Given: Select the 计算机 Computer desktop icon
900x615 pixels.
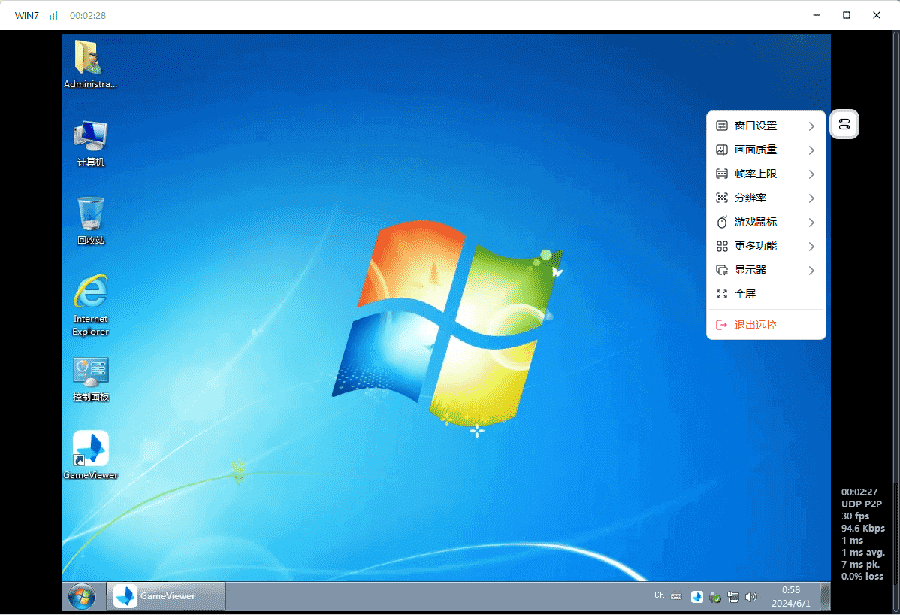Looking at the screenshot, I should point(91,143).
